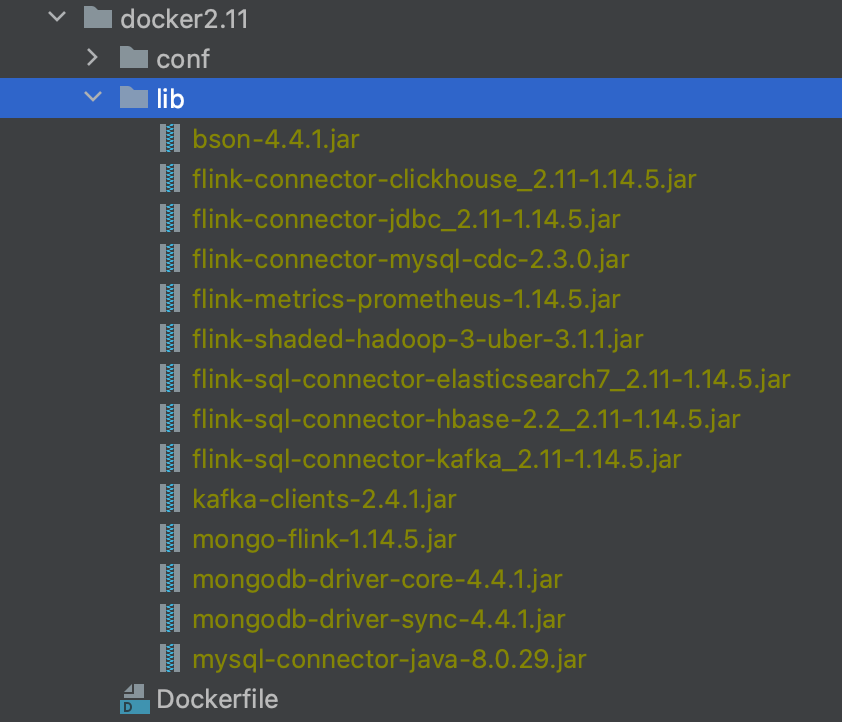Select flink-sql-connector-hbase-2.2_2.11-1.14.5.jar
This screenshot has width=842, height=722.
(x=466, y=419)
